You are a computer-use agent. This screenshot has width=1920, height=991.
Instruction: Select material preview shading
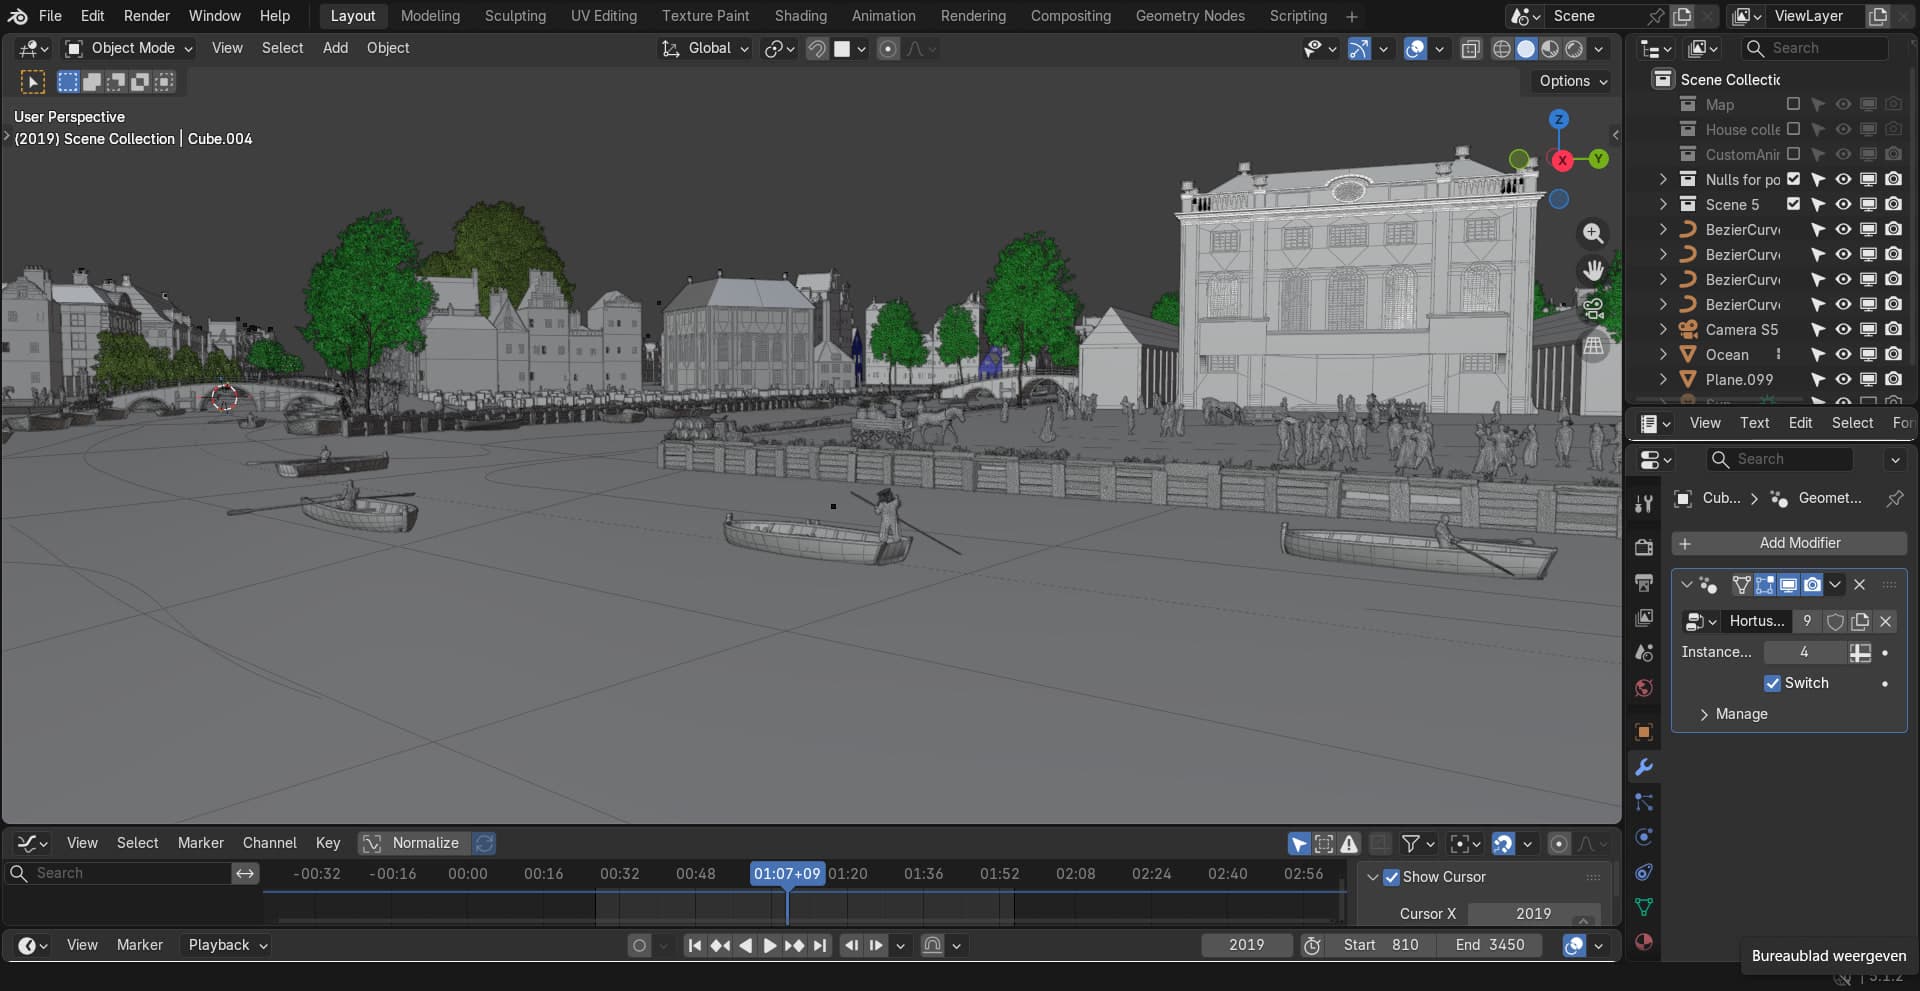[1550, 49]
